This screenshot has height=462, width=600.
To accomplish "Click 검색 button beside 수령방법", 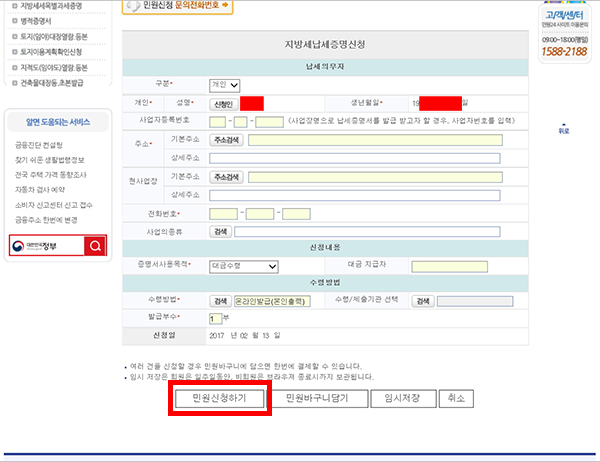I will point(220,301).
